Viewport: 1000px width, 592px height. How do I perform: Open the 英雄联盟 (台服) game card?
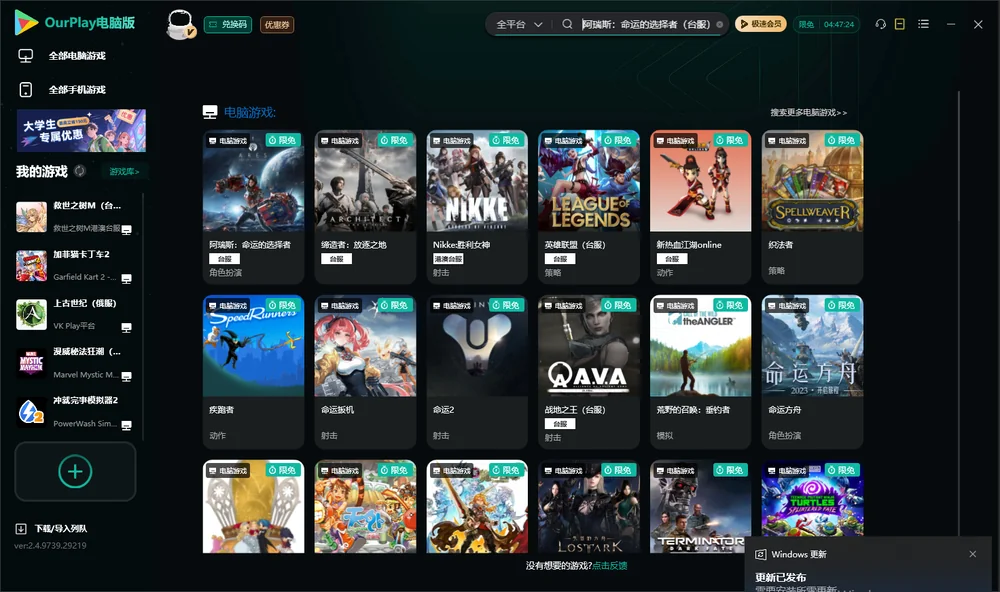tap(589, 207)
